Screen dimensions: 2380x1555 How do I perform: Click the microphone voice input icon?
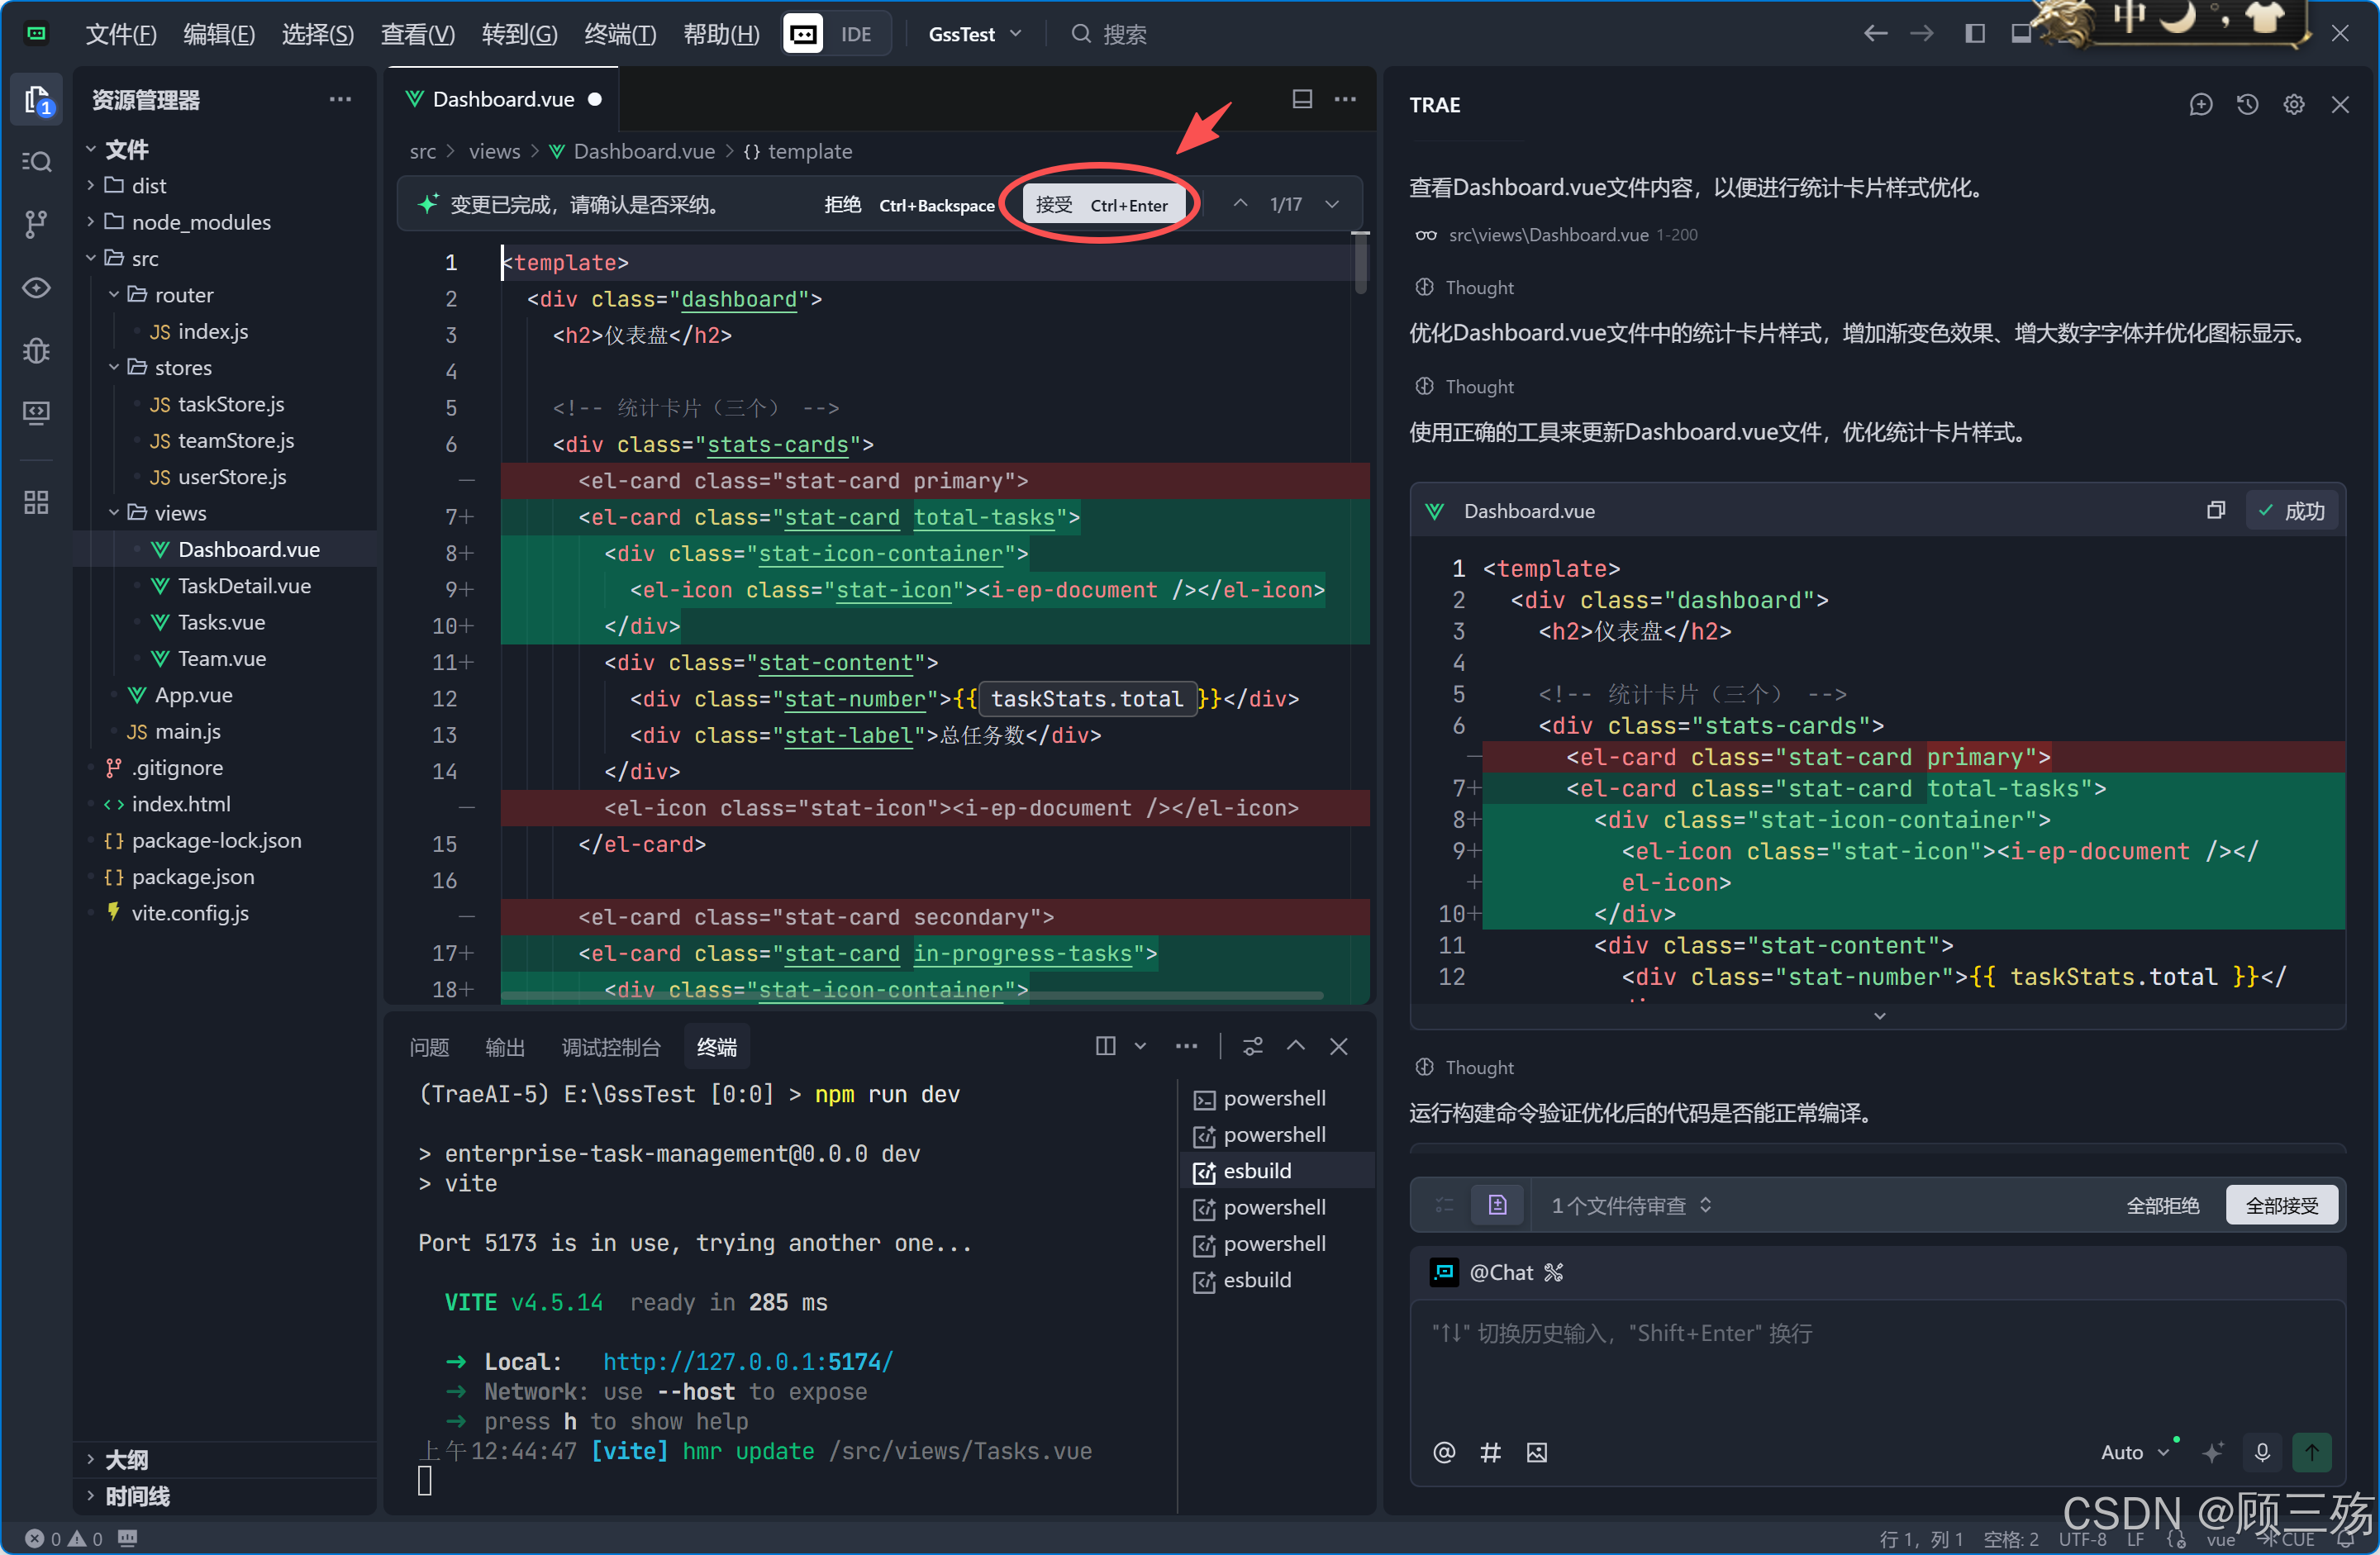click(x=2262, y=1451)
